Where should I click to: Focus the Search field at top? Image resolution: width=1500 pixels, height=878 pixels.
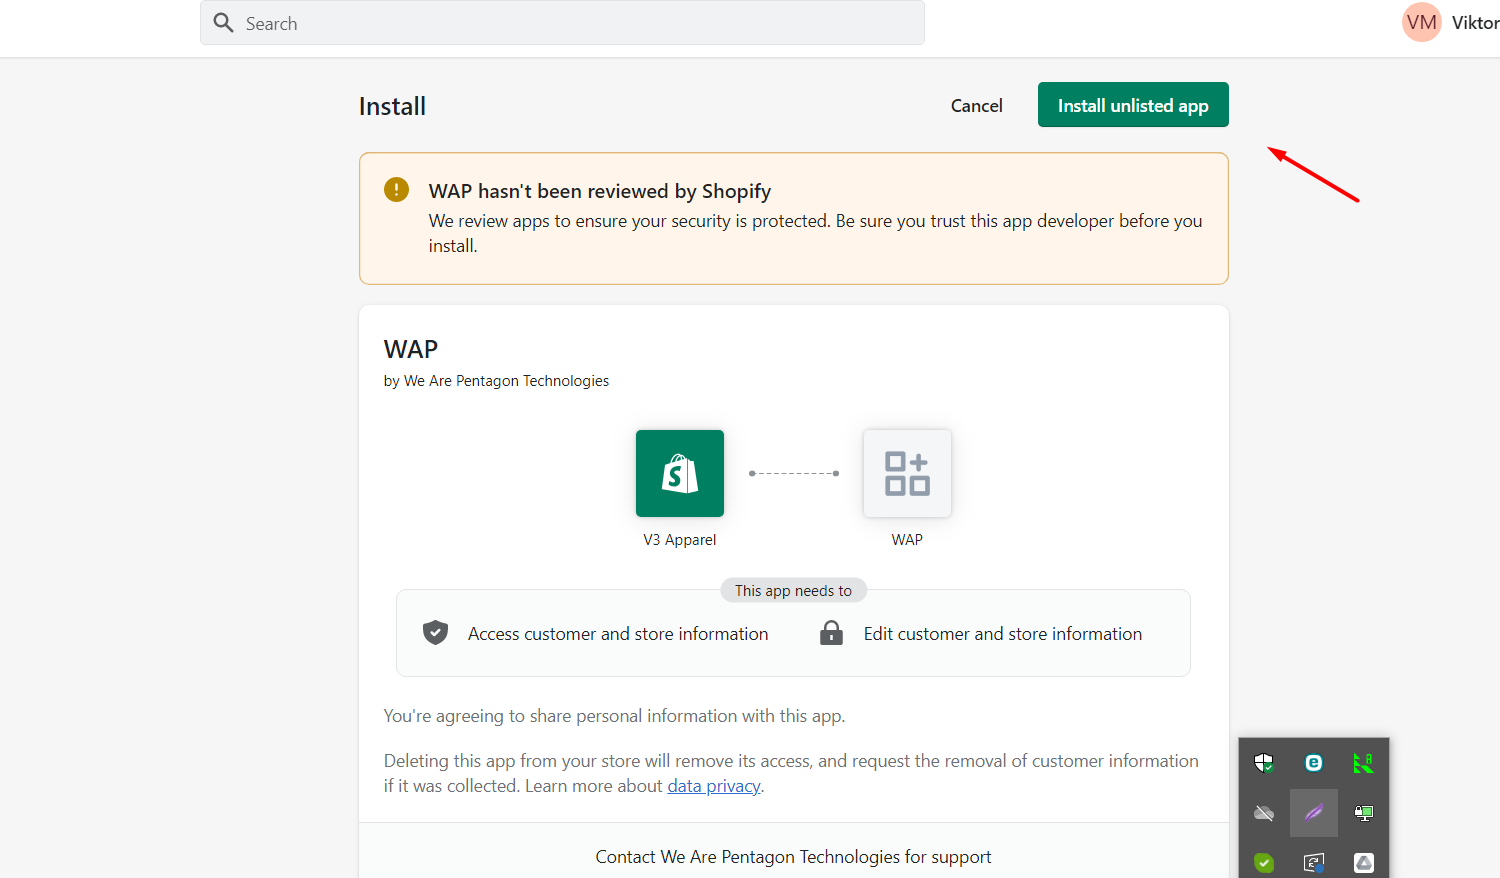(x=562, y=23)
